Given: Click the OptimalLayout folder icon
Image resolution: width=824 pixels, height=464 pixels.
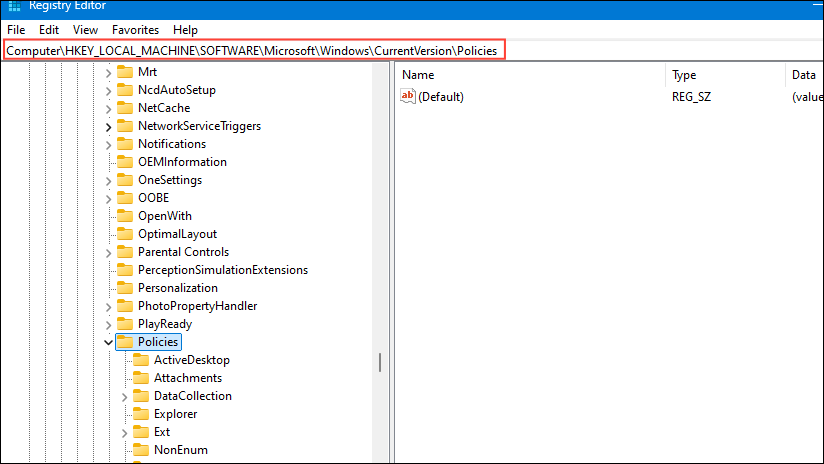Looking at the screenshot, I should pos(125,233).
